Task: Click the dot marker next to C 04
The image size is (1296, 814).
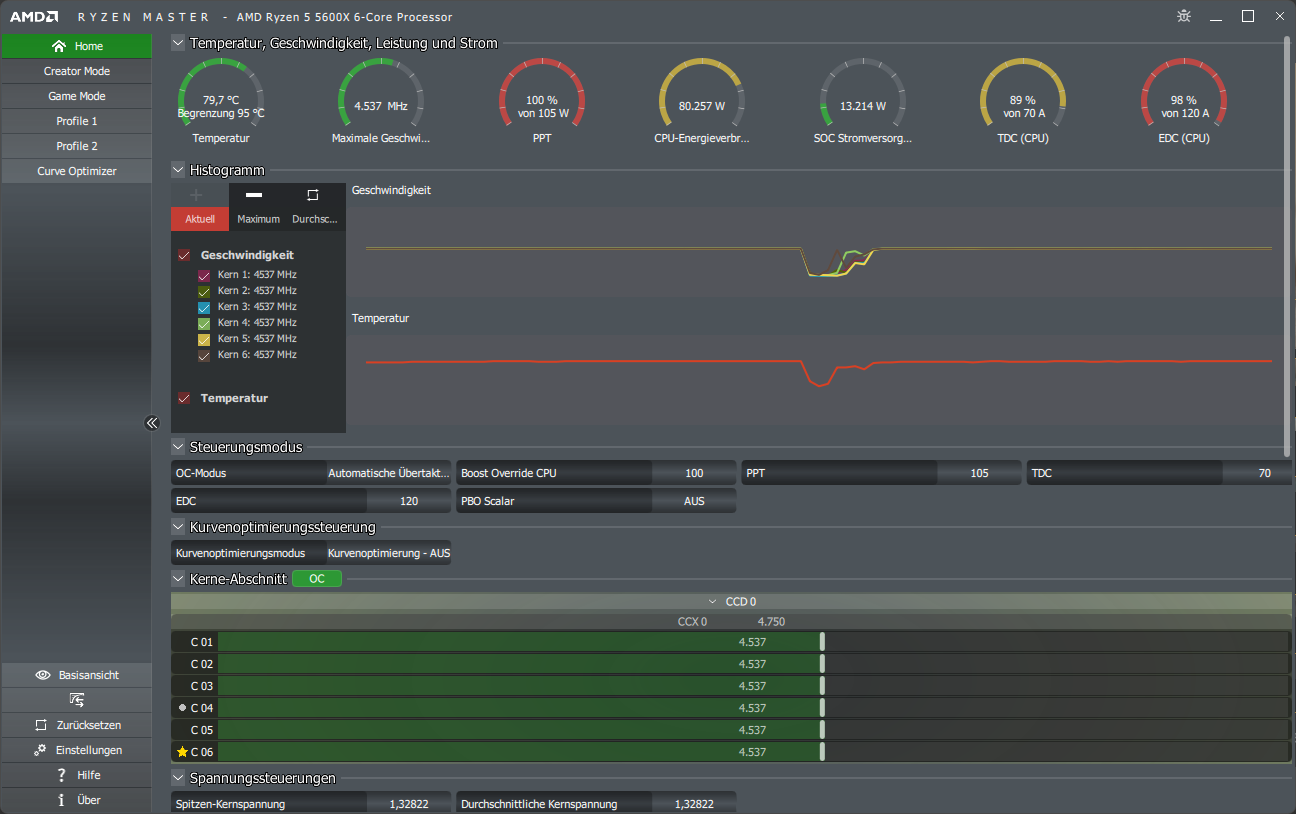Action: pyautogui.click(x=182, y=708)
